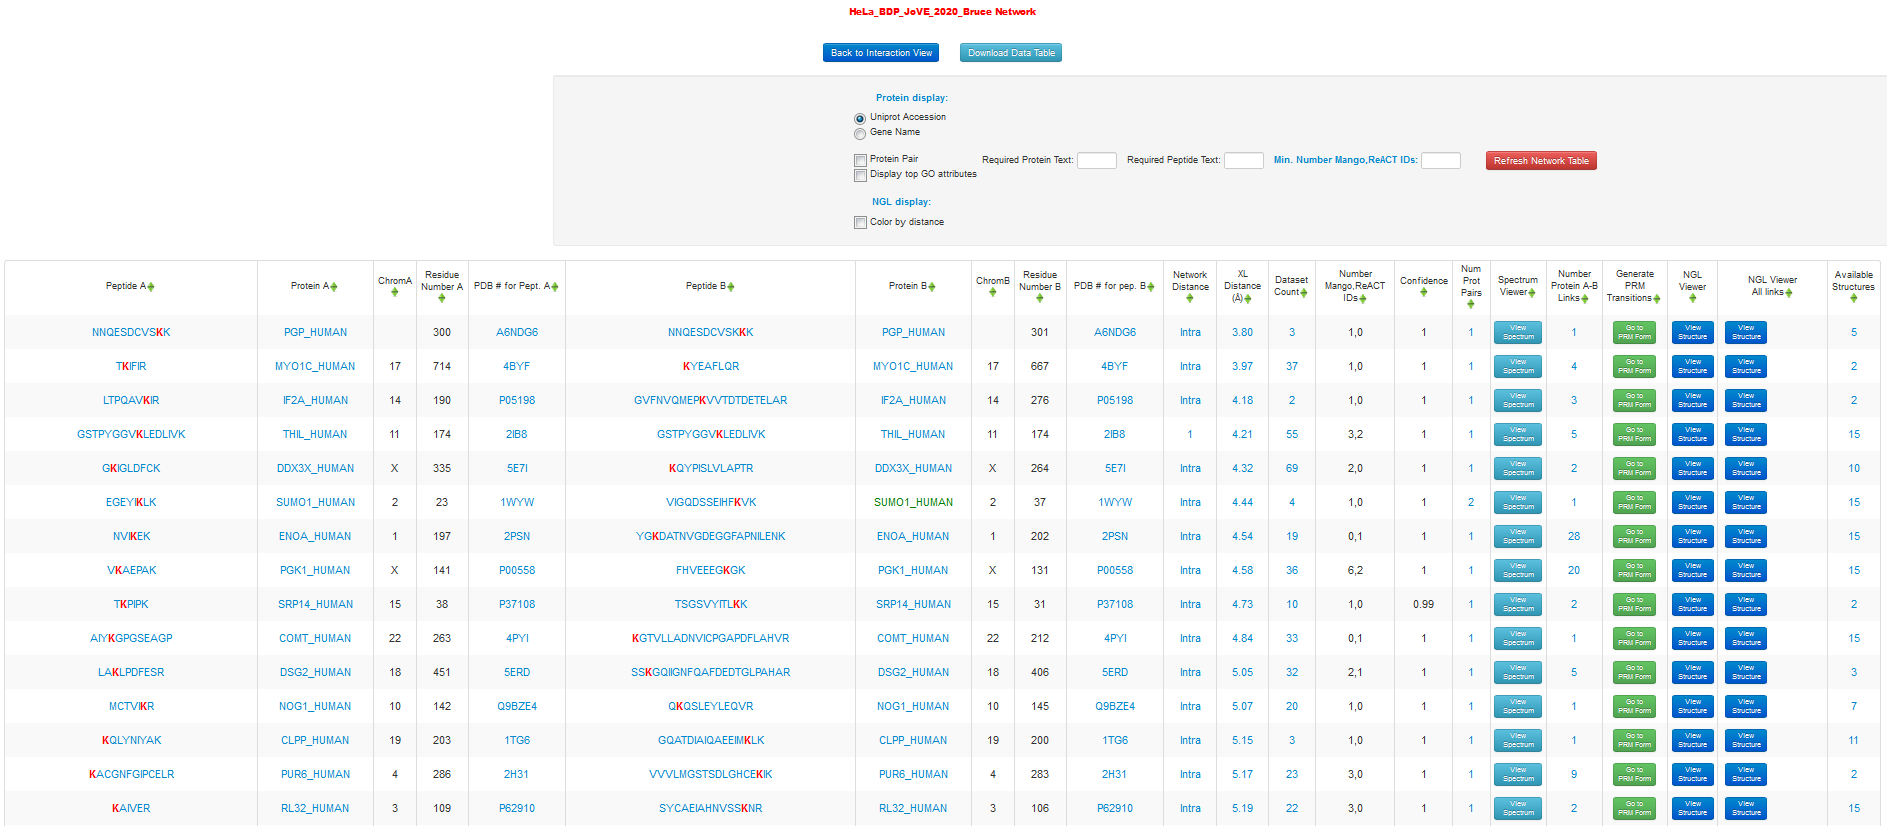Screen dimensions: 1887x826
Task: Sort by Residue Number A arrows
Action: point(442,298)
